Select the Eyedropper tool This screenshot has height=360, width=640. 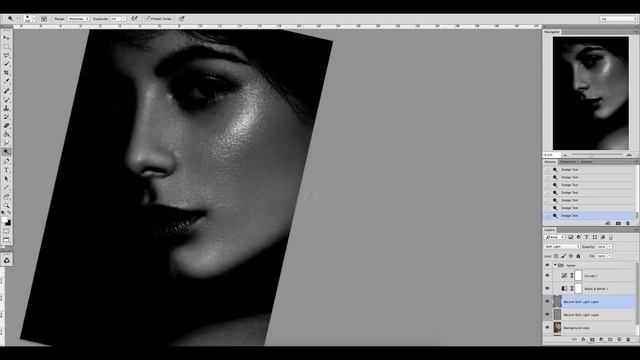(x=6, y=82)
